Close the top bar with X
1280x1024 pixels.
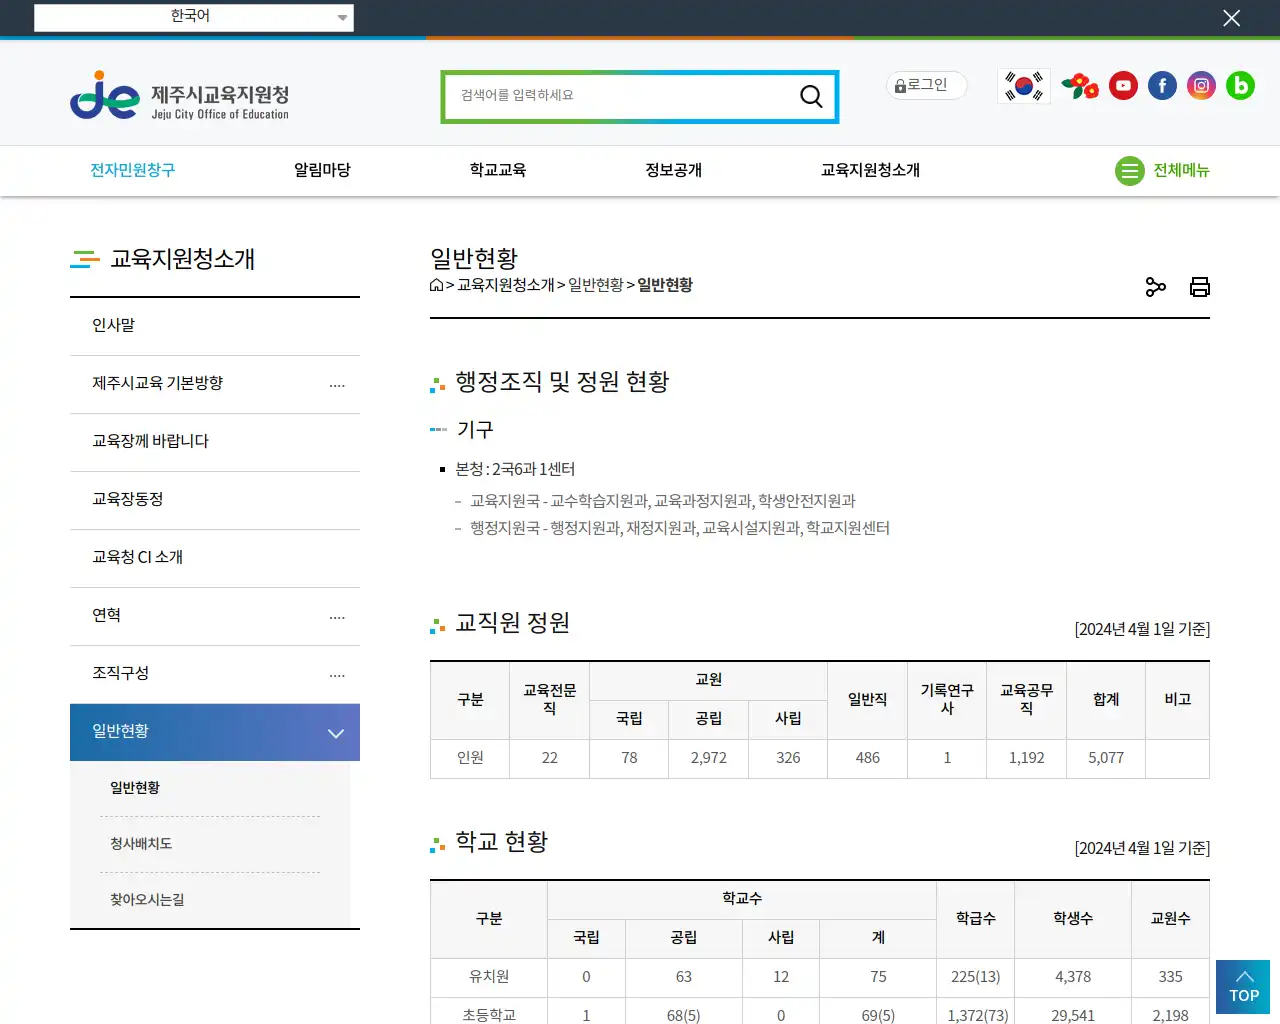1232,18
